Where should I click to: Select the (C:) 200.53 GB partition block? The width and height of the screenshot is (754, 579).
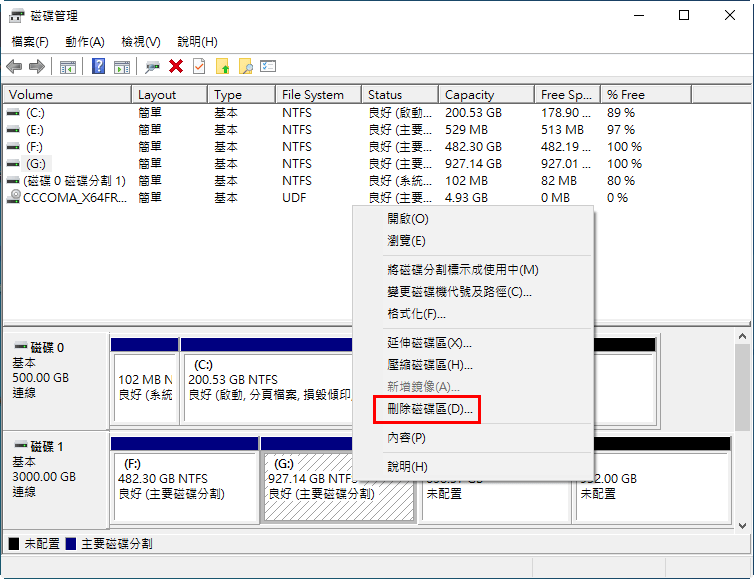(x=267, y=381)
